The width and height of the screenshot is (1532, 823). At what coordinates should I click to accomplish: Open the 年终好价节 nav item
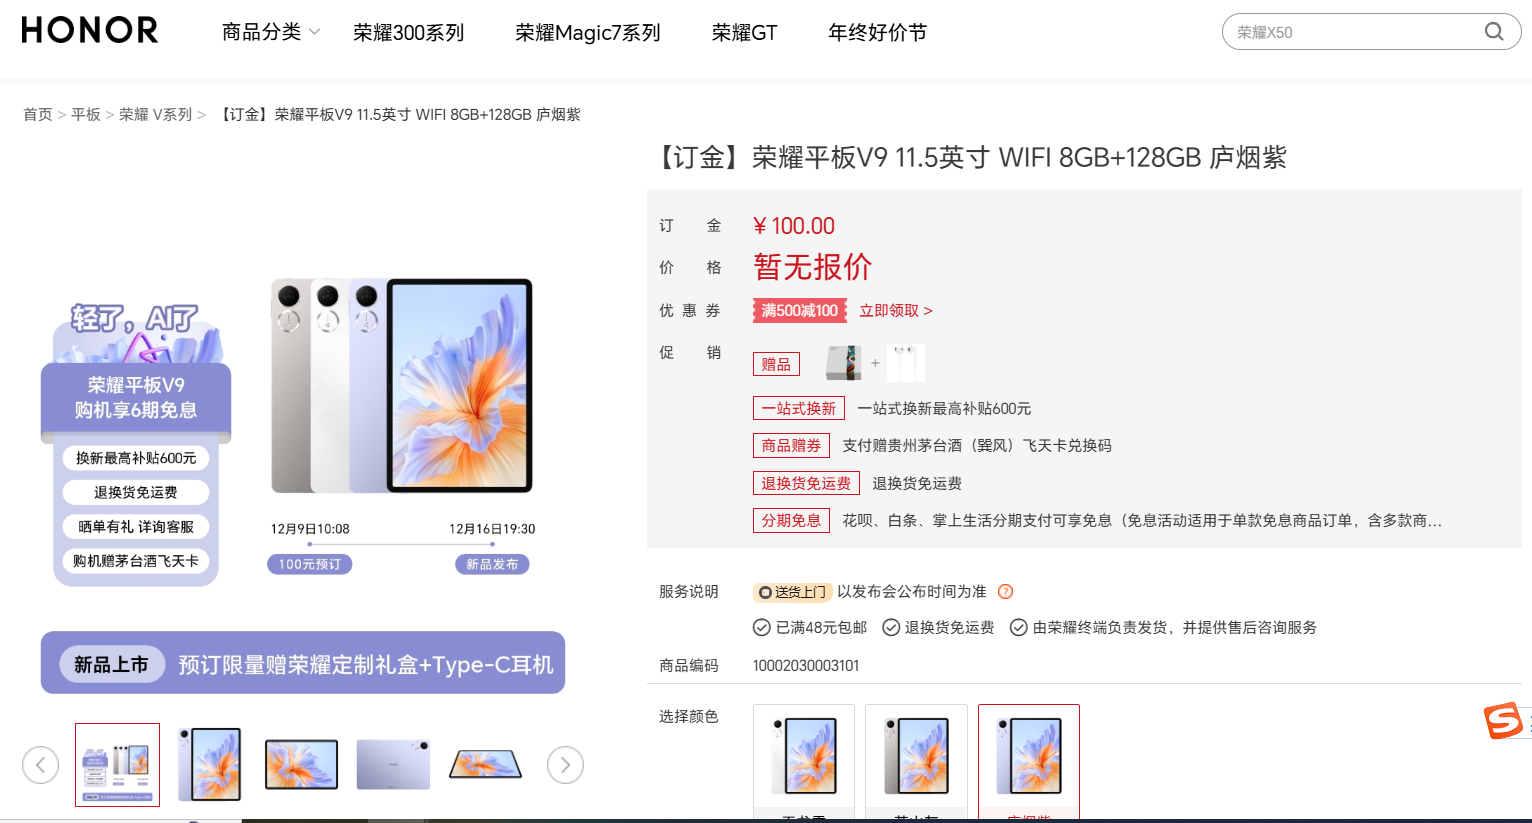click(x=877, y=32)
